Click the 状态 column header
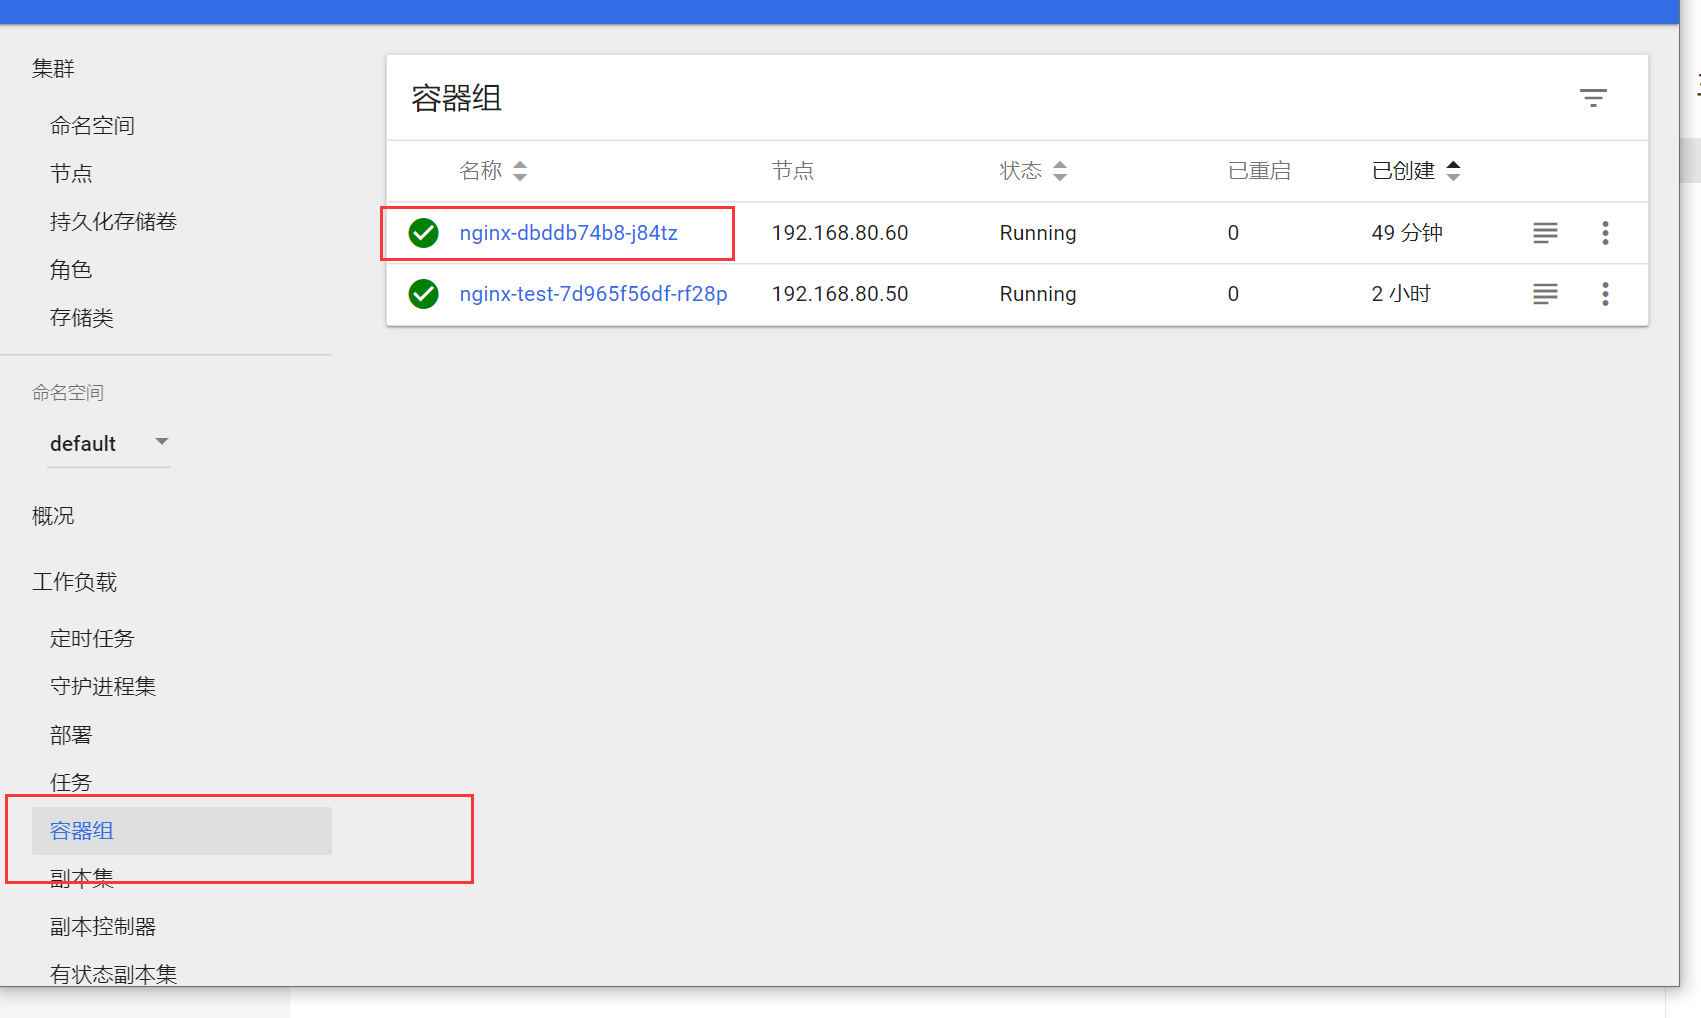 click(1020, 171)
